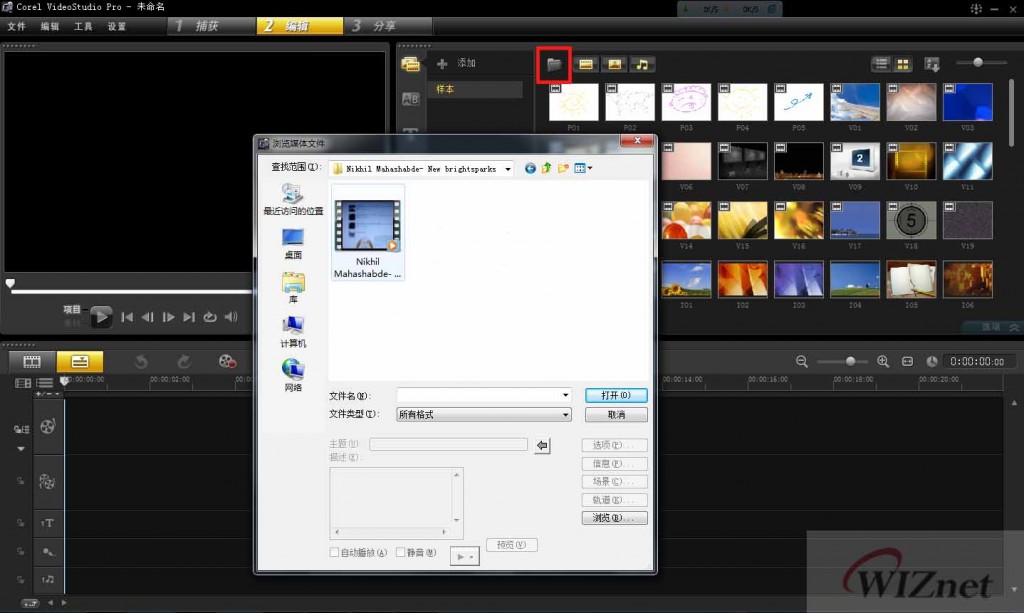Open the 文件 menu
This screenshot has height=613, width=1024.
point(16,26)
